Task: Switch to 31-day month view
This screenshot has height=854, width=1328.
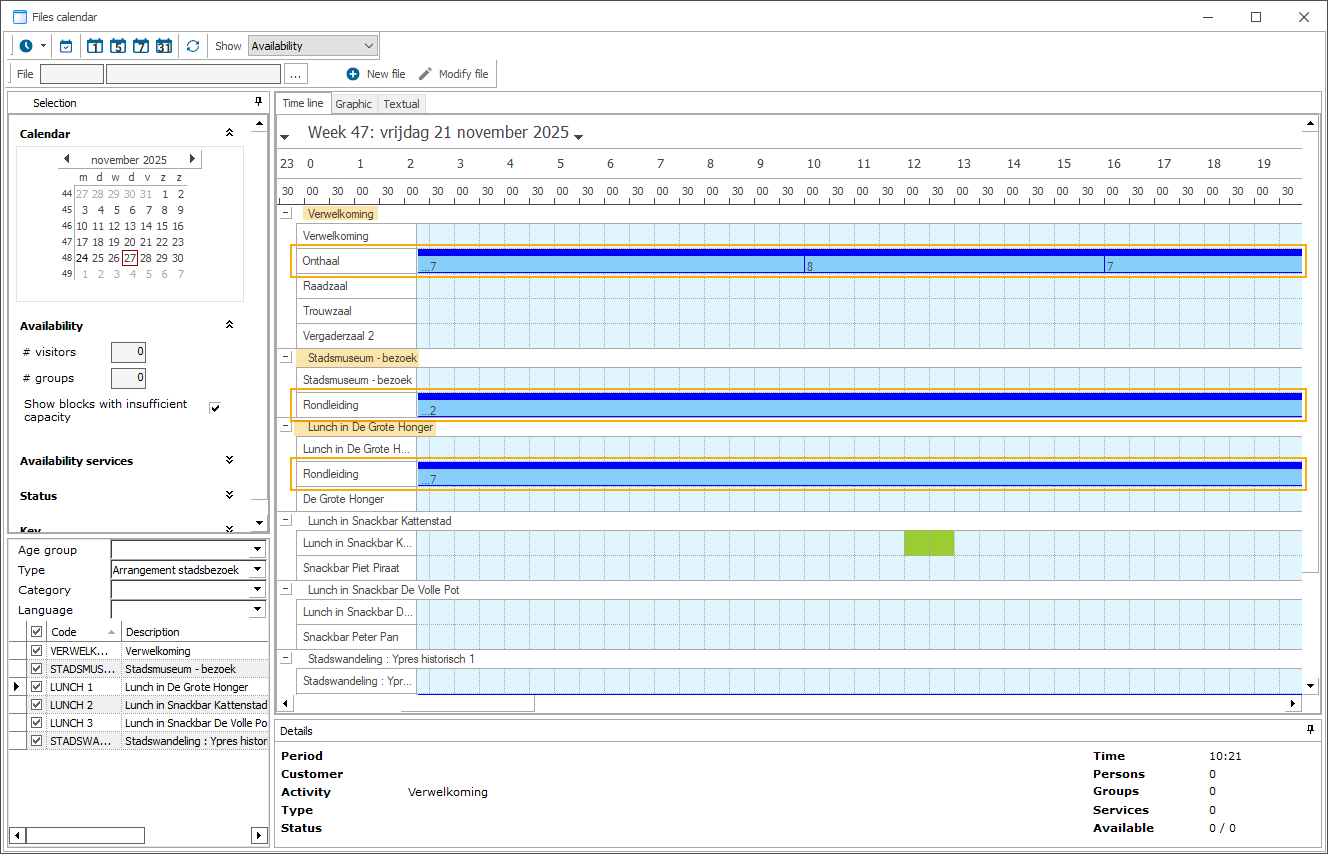Action: point(164,46)
